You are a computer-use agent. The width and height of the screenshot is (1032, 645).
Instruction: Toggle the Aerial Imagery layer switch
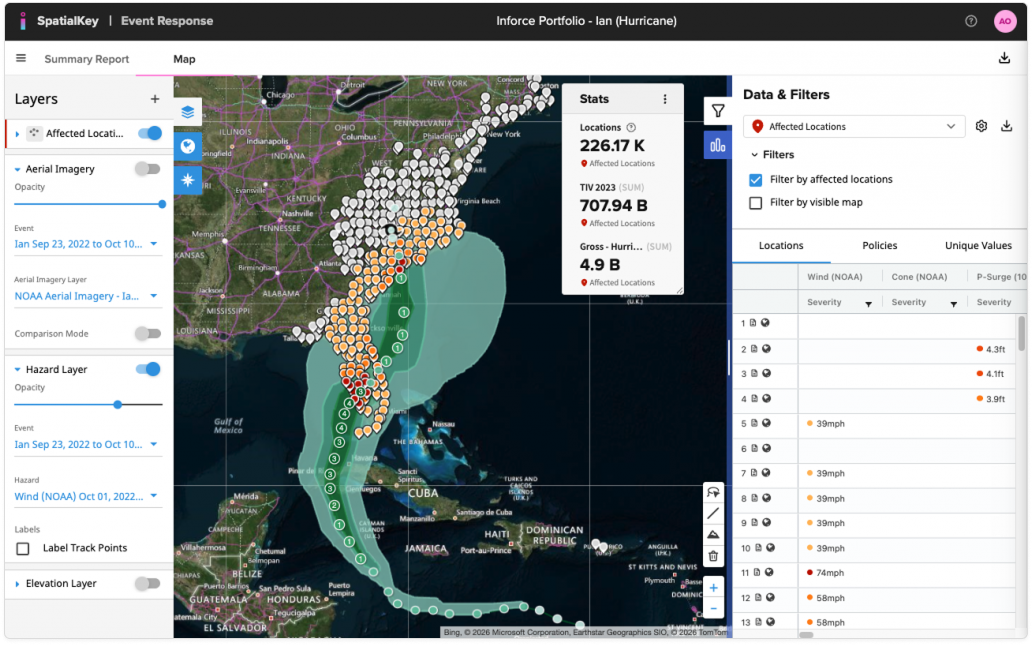(148, 169)
